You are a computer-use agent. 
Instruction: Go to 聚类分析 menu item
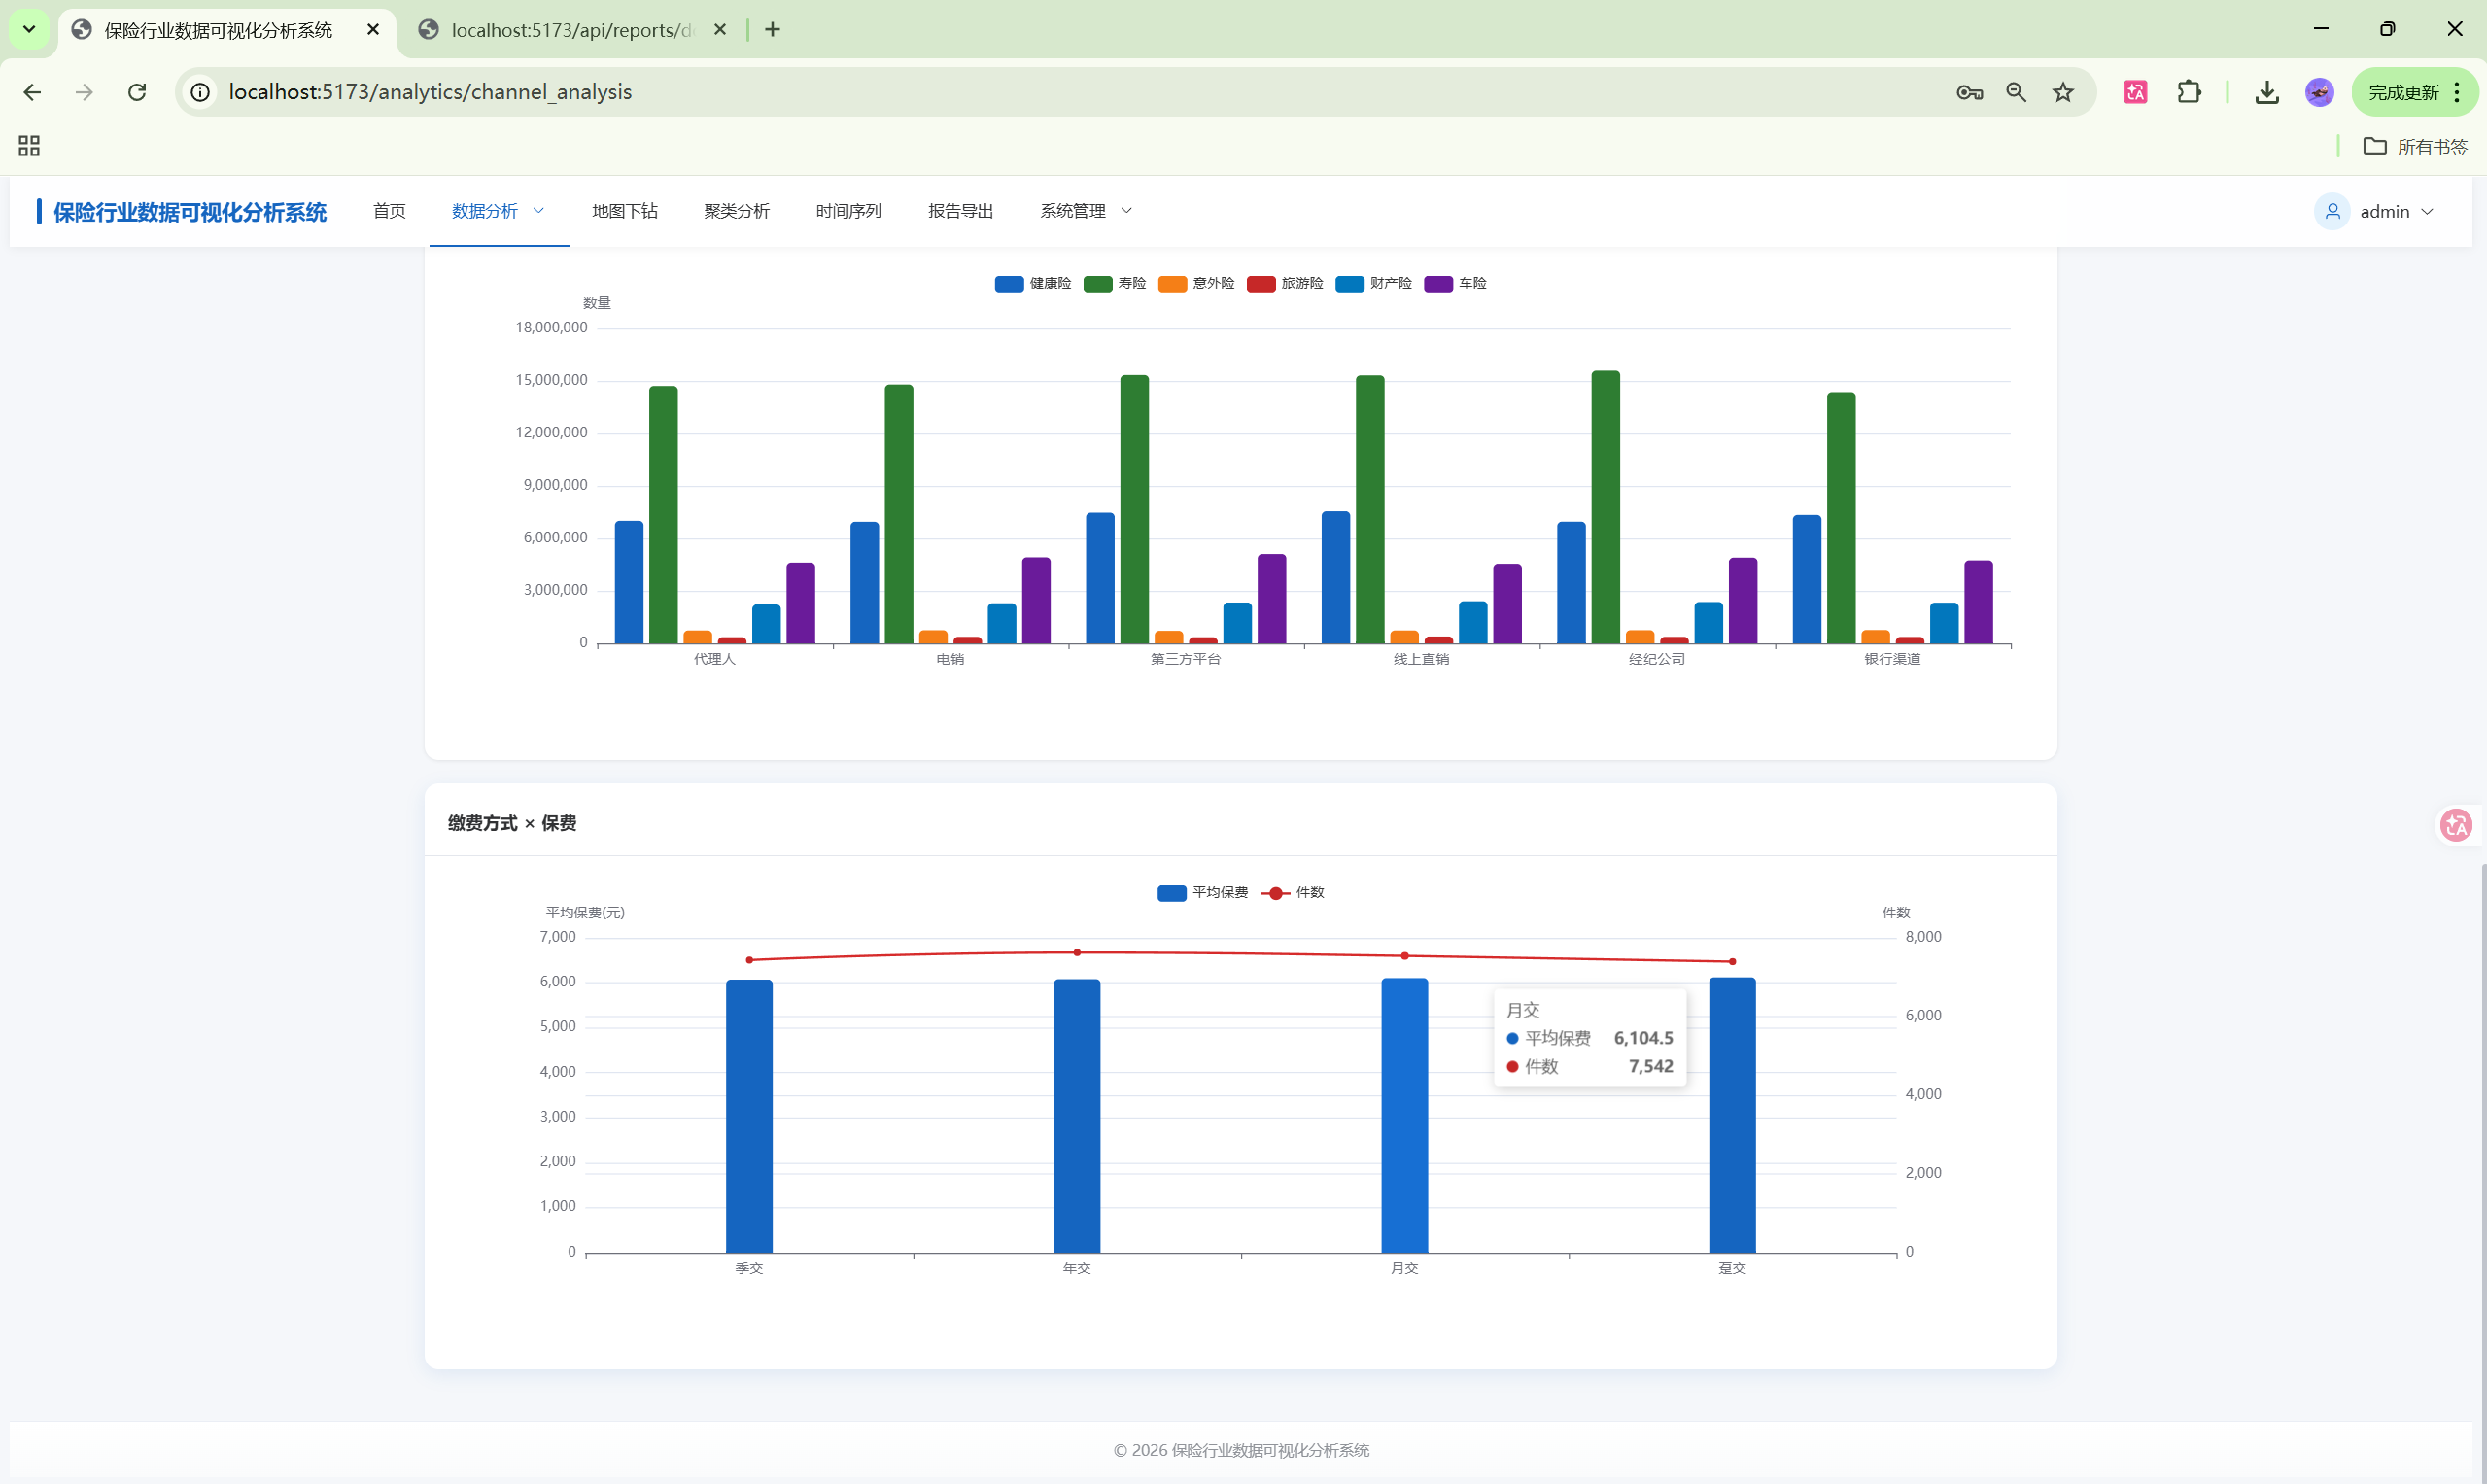[736, 211]
